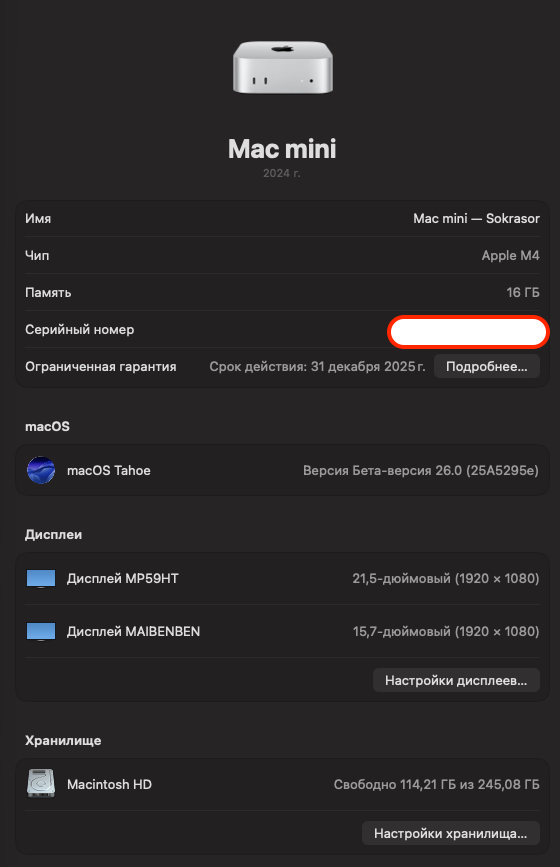The image size is (560, 867).
Task: Select the Имя row value Mac mini — Sokrasor
Action: [x=477, y=218]
